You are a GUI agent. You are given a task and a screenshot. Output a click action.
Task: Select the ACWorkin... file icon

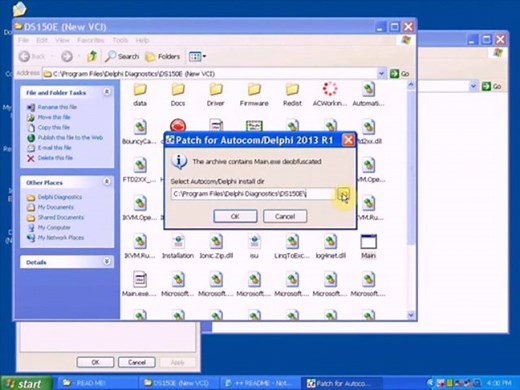tap(330, 94)
